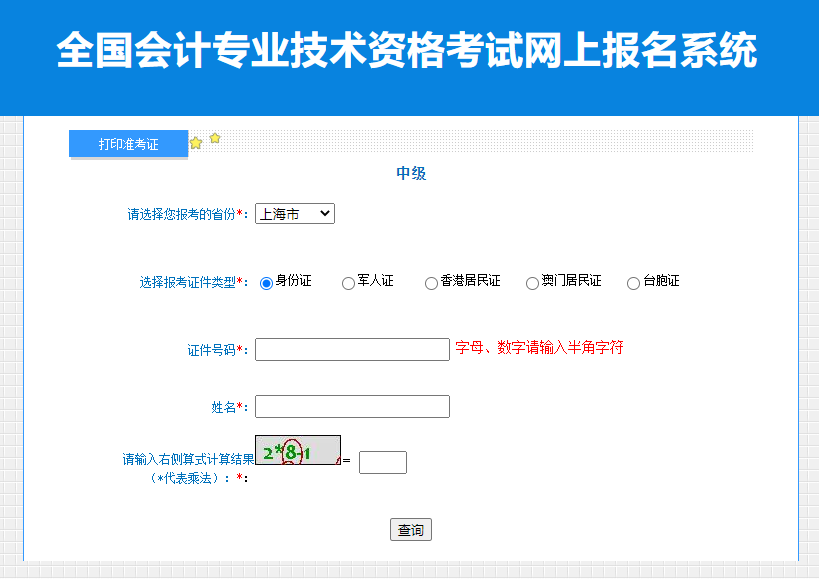Select the 台胞证 radio button
Screen dimensions: 819x579
click(631, 282)
